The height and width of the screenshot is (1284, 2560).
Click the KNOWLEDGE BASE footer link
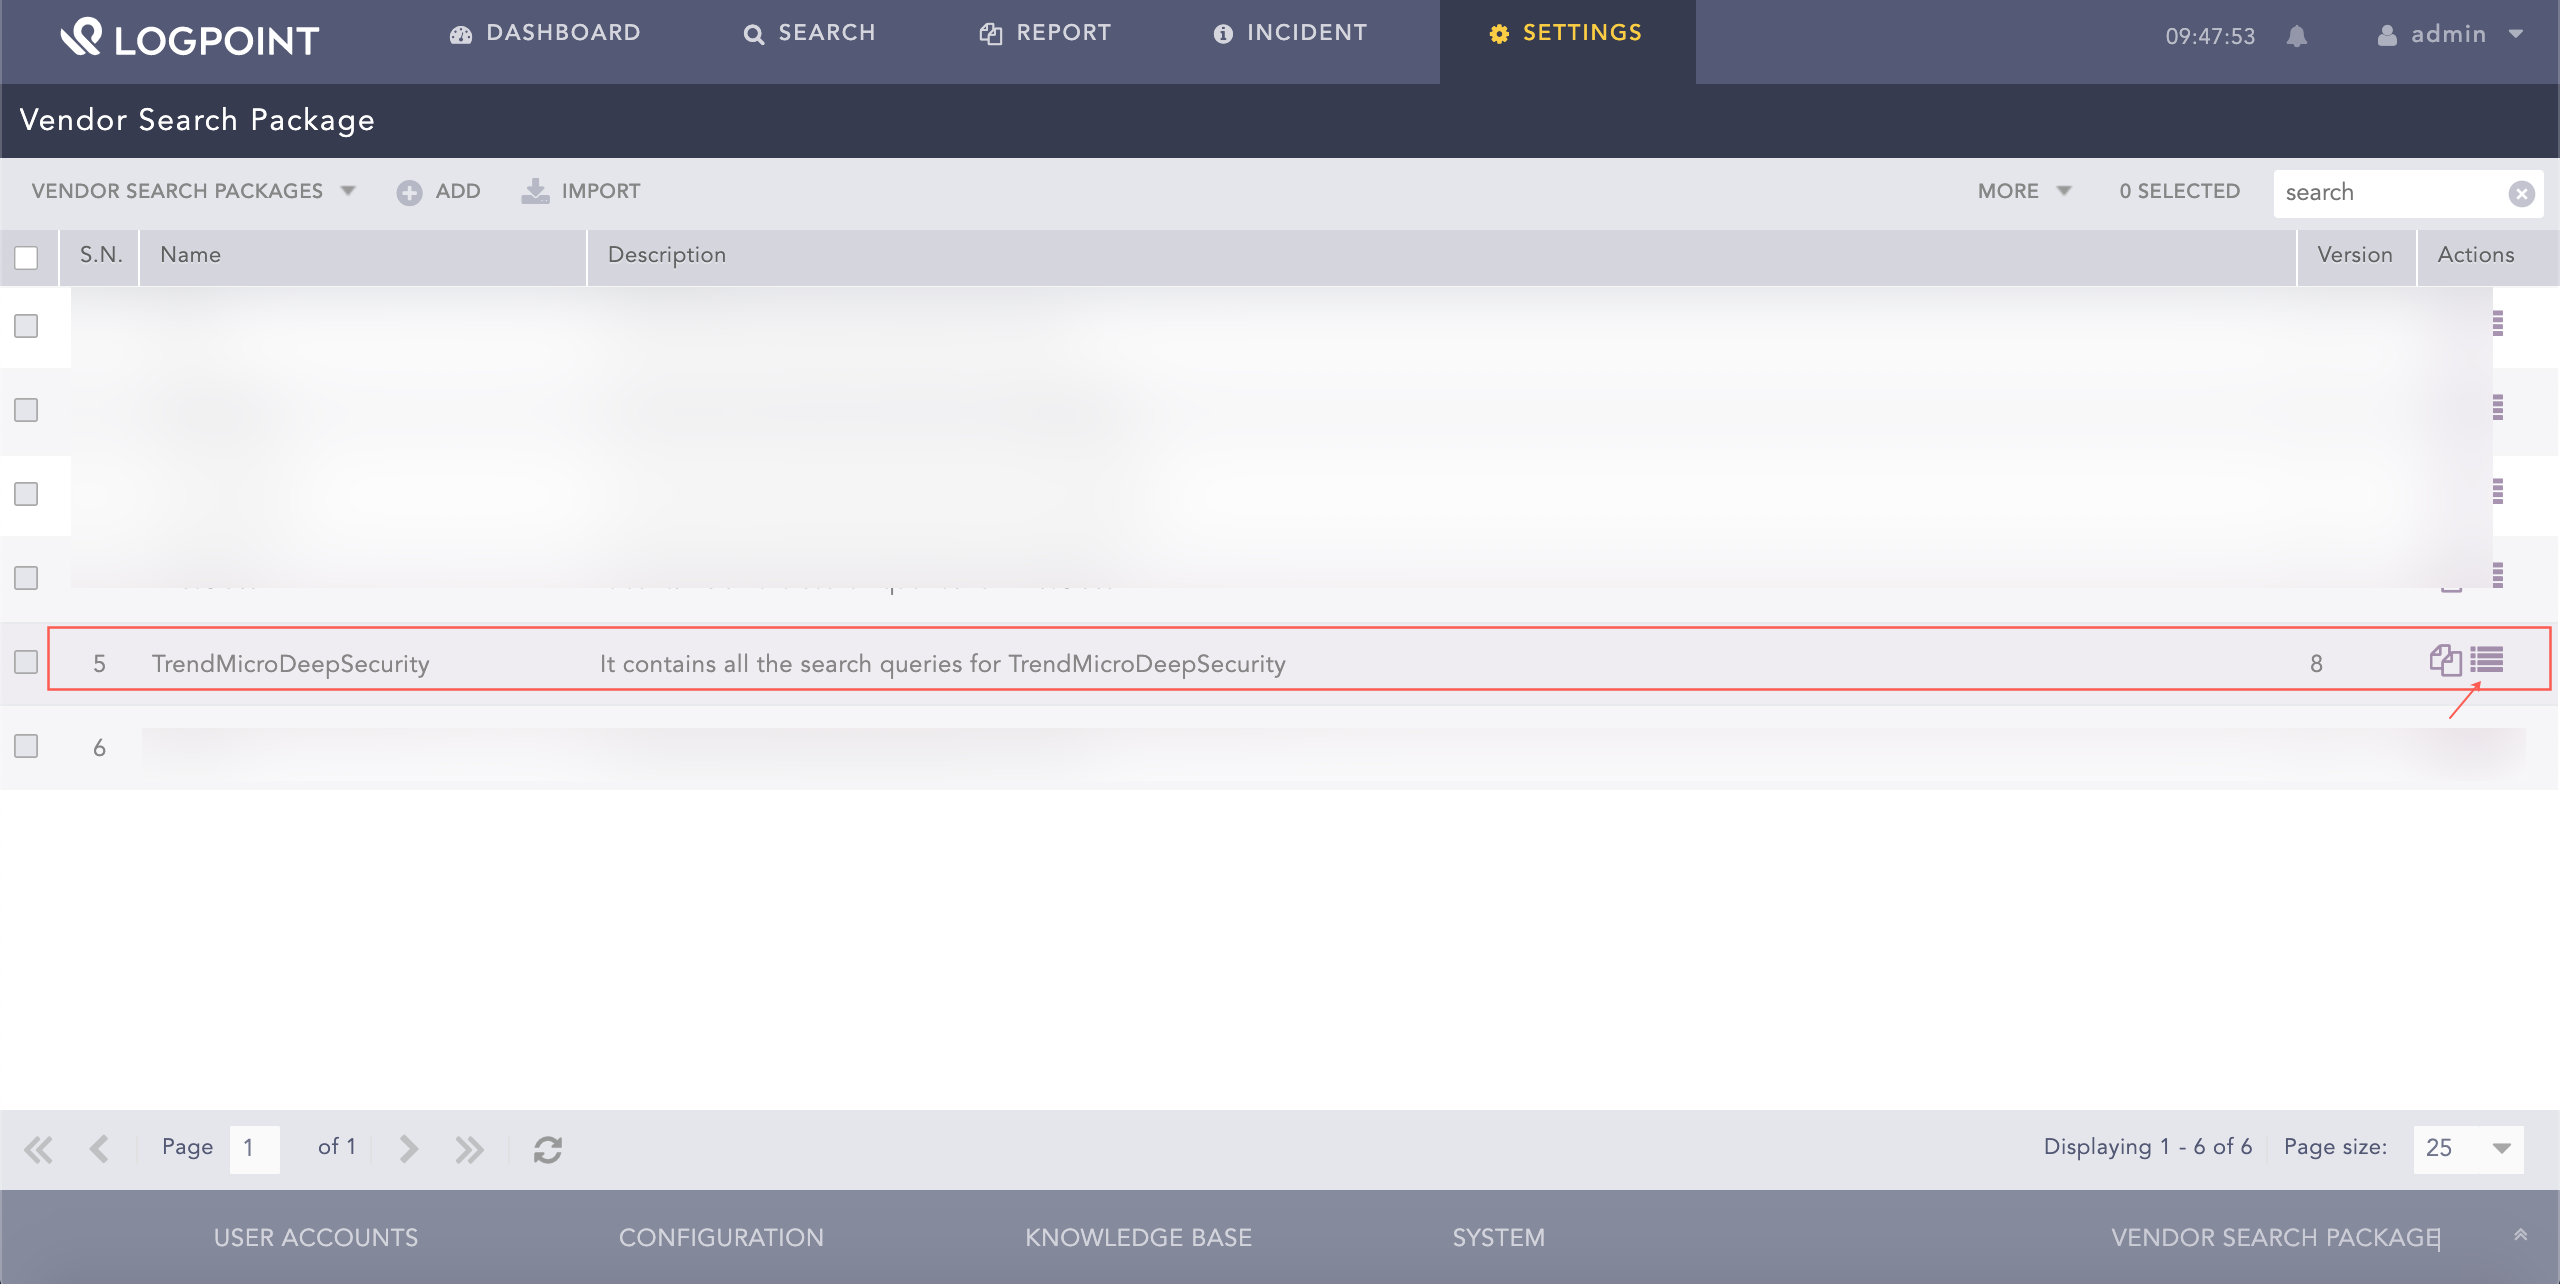(x=1137, y=1237)
